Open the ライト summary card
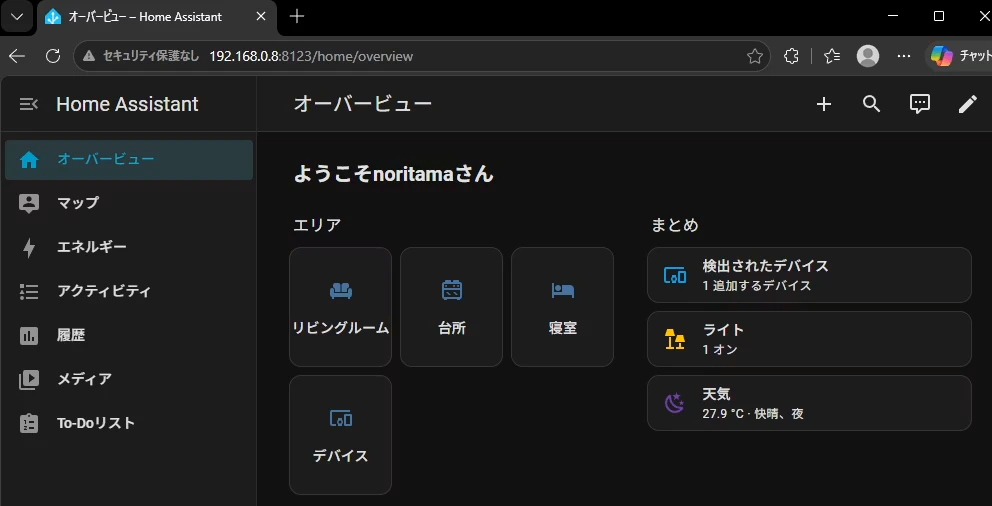 coord(809,339)
